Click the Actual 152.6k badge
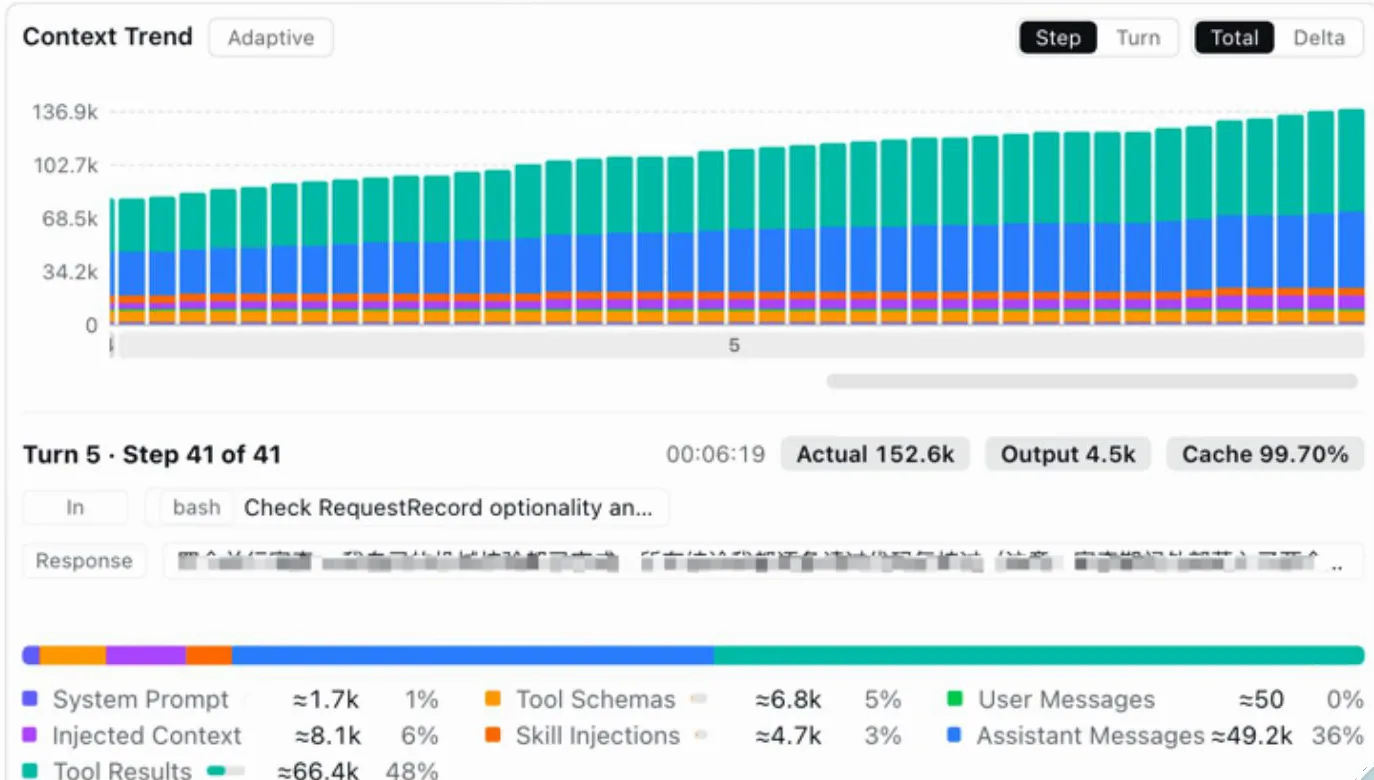 (875, 455)
